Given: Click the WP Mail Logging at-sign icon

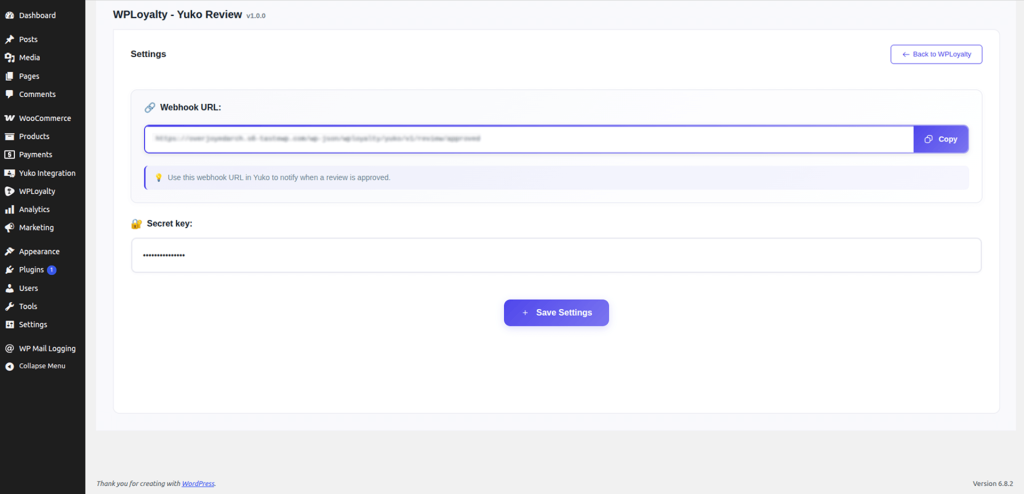Looking at the screenshot, I should click(9, 348).
